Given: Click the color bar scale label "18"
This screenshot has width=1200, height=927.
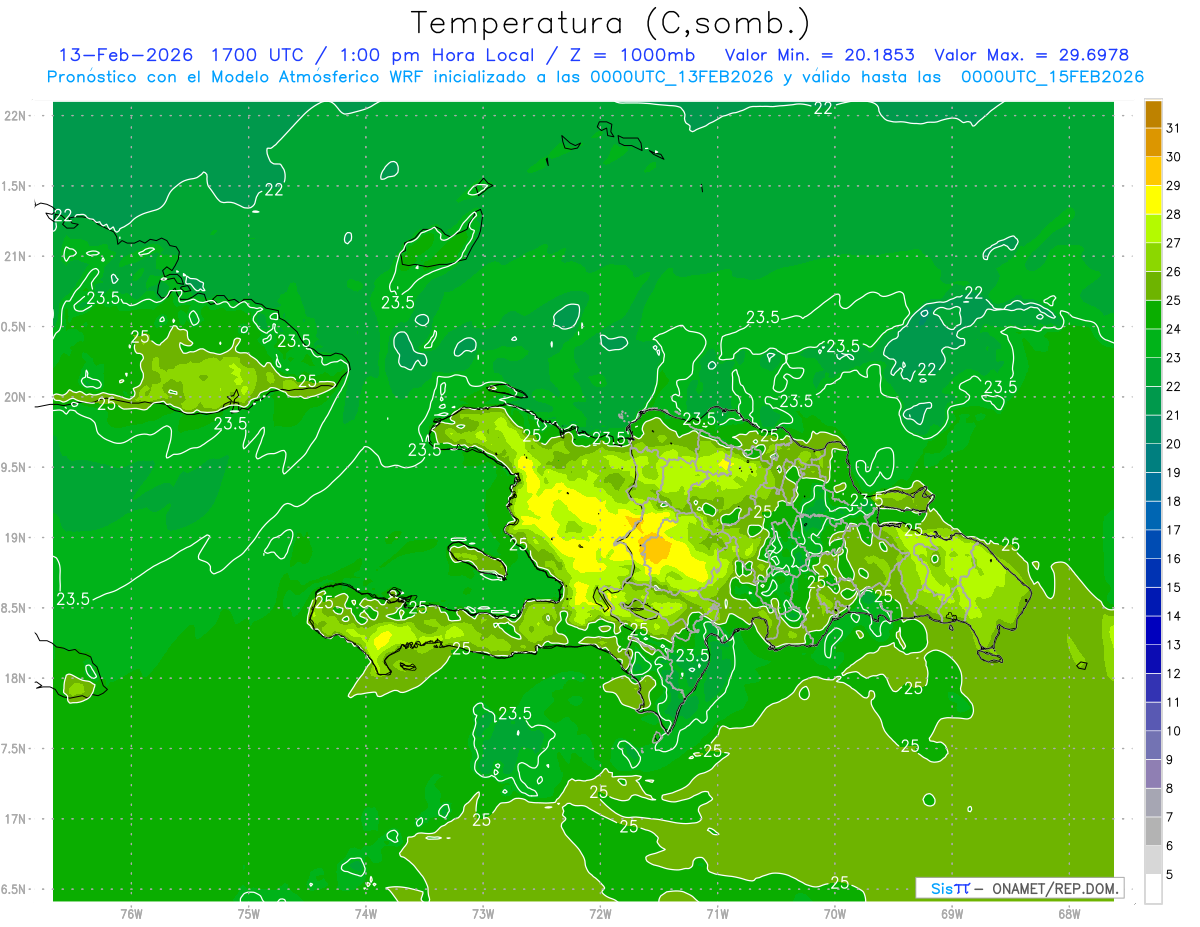Looking at the screenshot, I should click(1174, 502).
